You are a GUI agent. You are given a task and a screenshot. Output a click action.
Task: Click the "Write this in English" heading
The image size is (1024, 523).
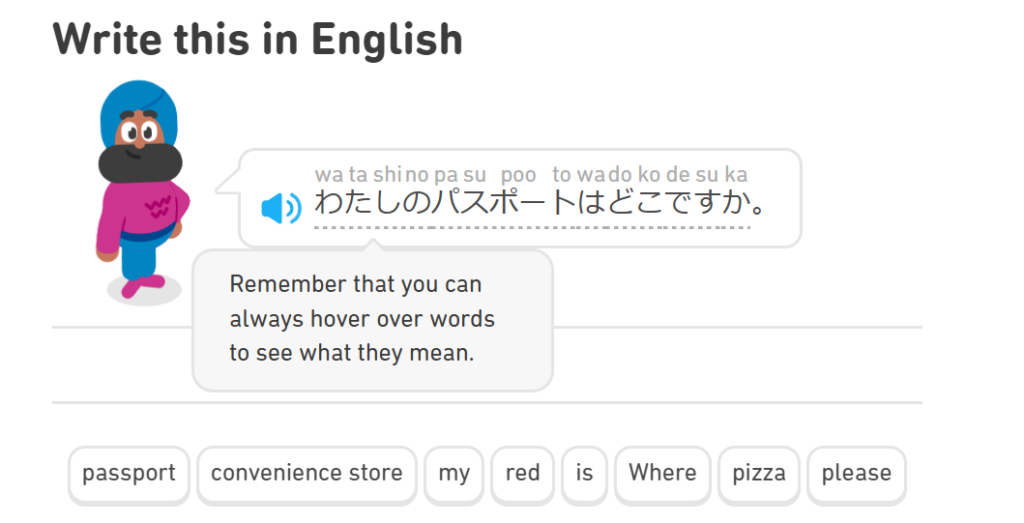(258, 39)
